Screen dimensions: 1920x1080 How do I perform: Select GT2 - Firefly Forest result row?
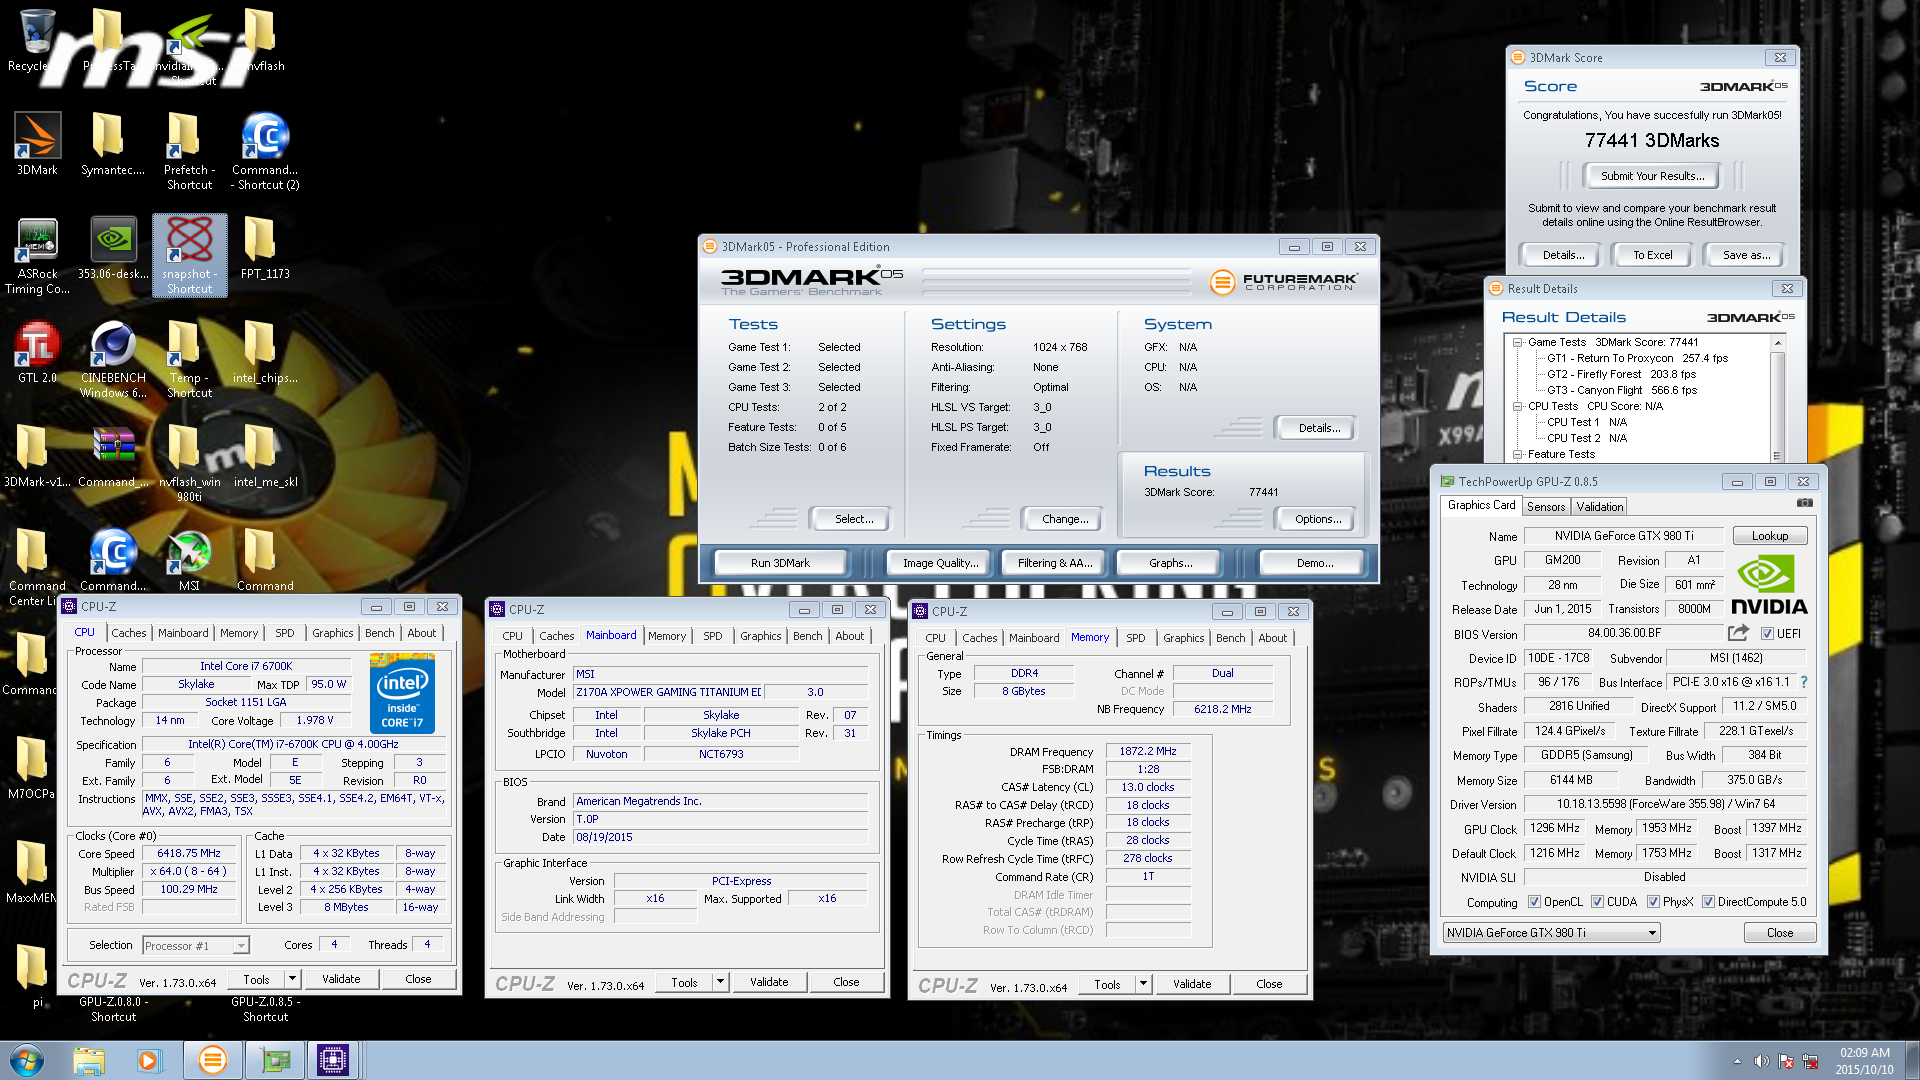[1621, 374]
